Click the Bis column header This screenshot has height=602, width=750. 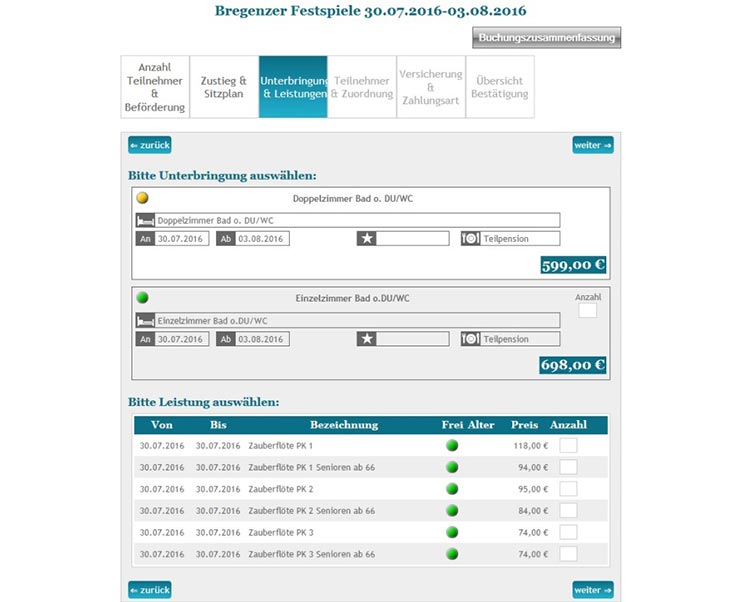point(218,425)
